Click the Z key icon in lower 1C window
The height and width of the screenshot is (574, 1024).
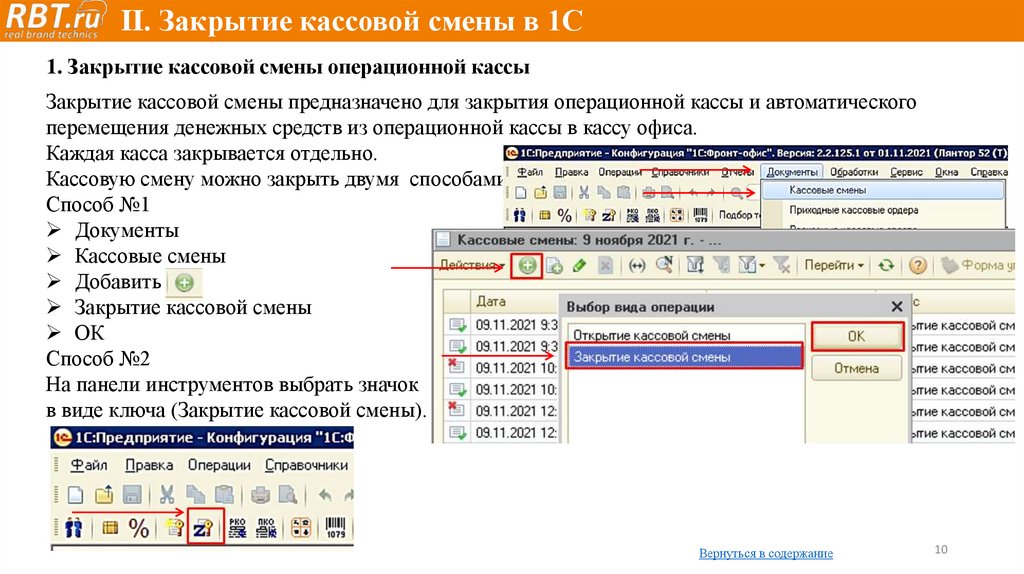click(203, 527)
